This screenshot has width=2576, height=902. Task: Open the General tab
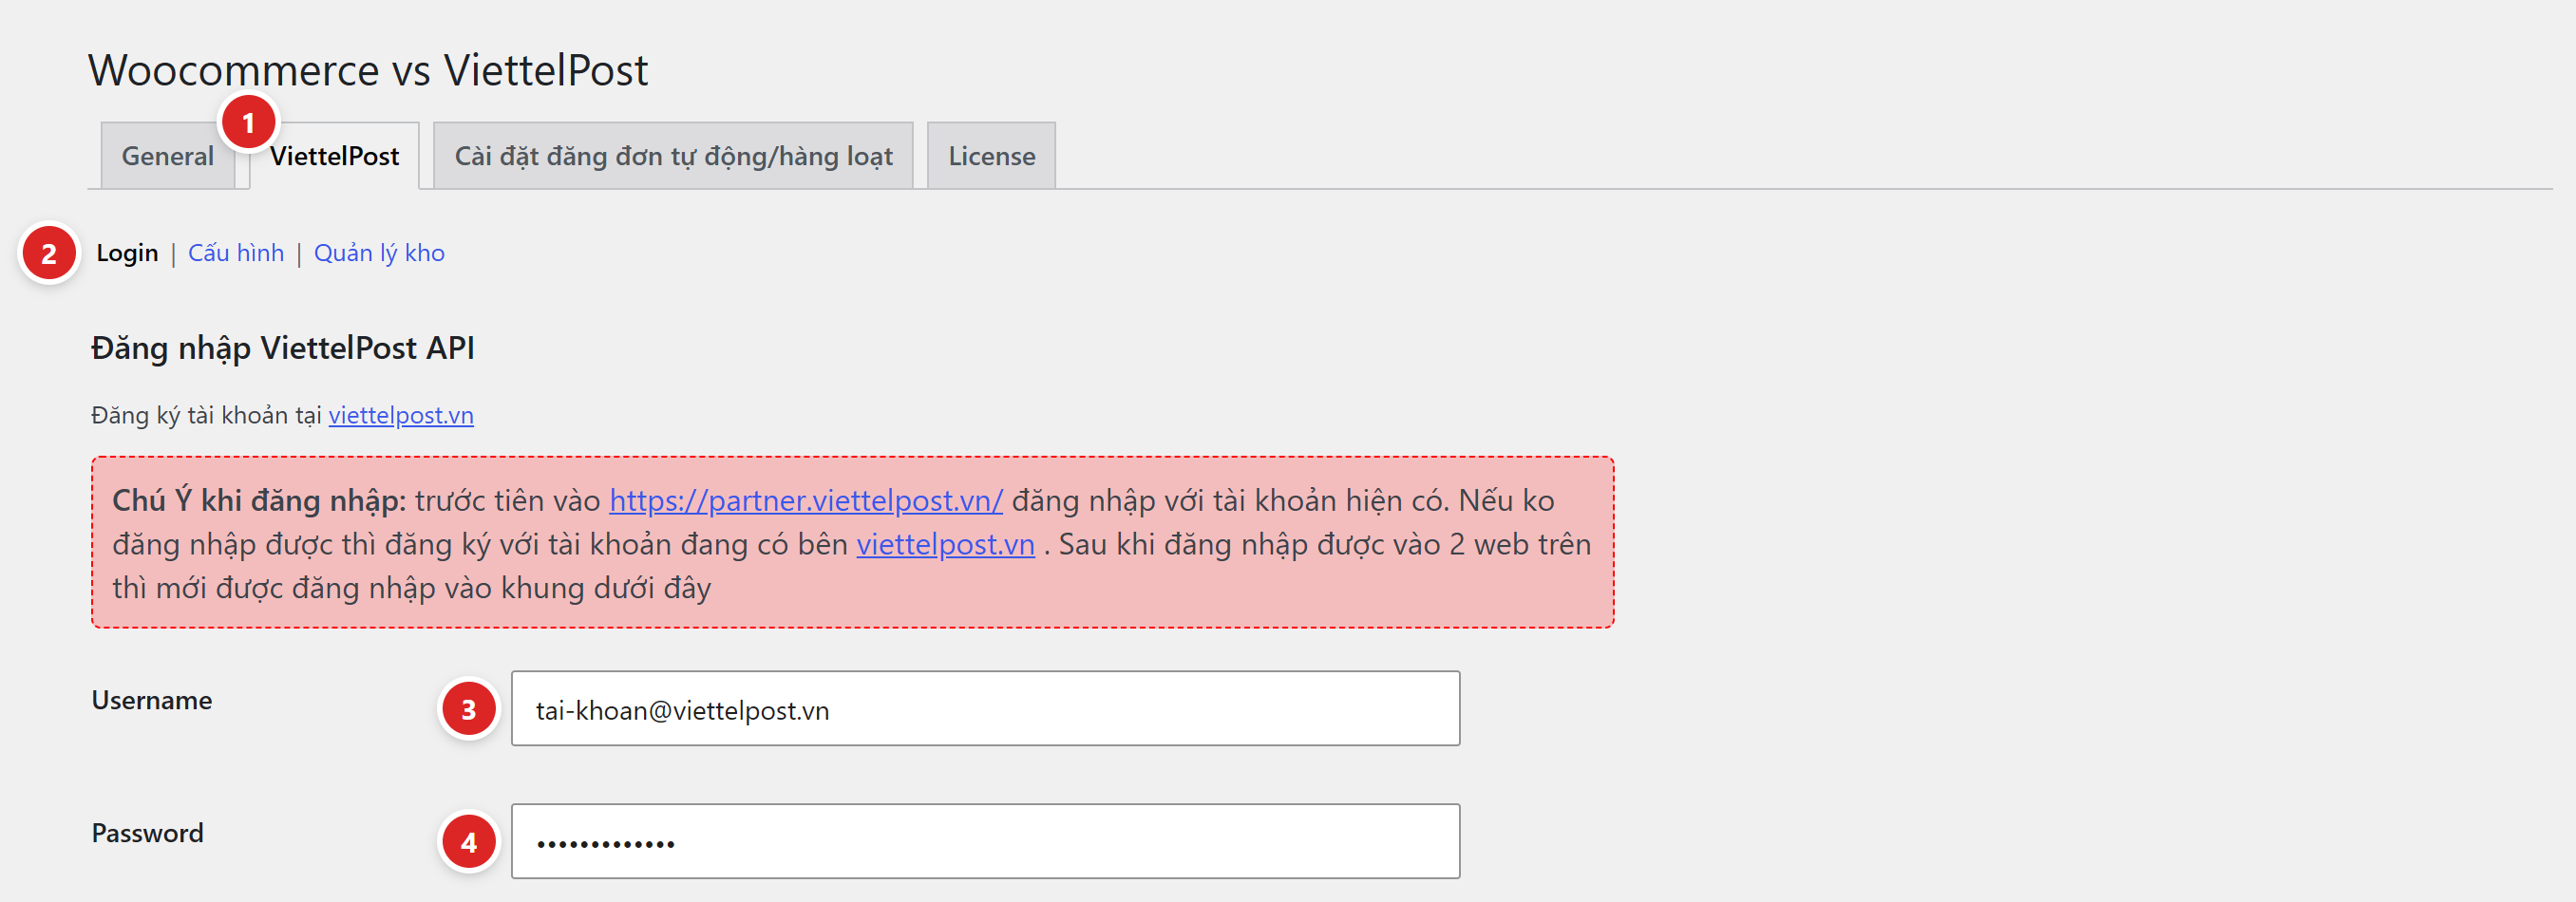point(168,156)
